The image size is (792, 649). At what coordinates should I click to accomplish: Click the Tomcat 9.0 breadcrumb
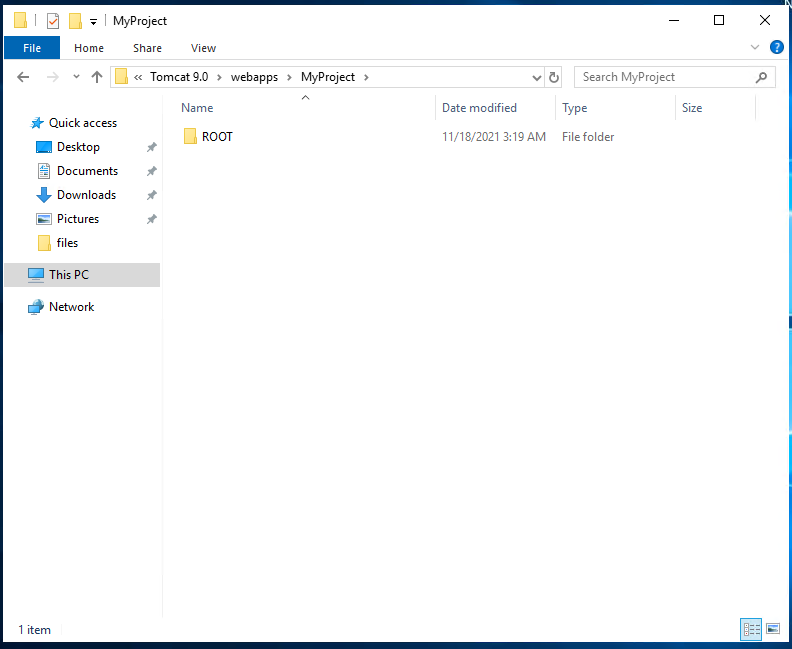pyautogui.click(x=179, y=77)
